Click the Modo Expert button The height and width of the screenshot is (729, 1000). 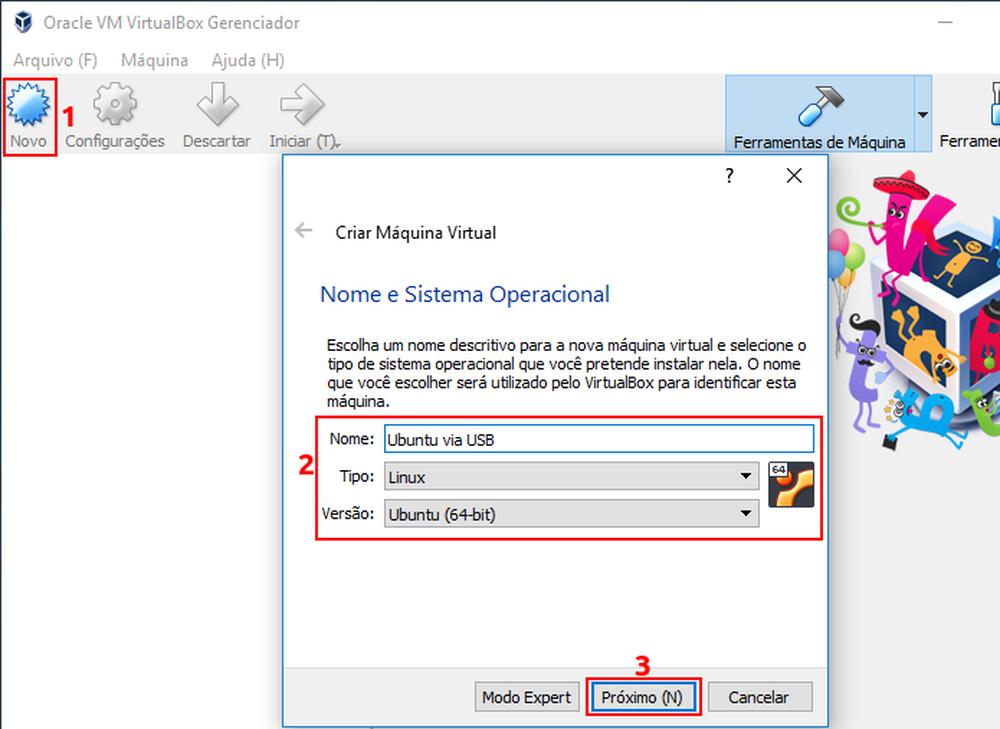coord(527,696)
